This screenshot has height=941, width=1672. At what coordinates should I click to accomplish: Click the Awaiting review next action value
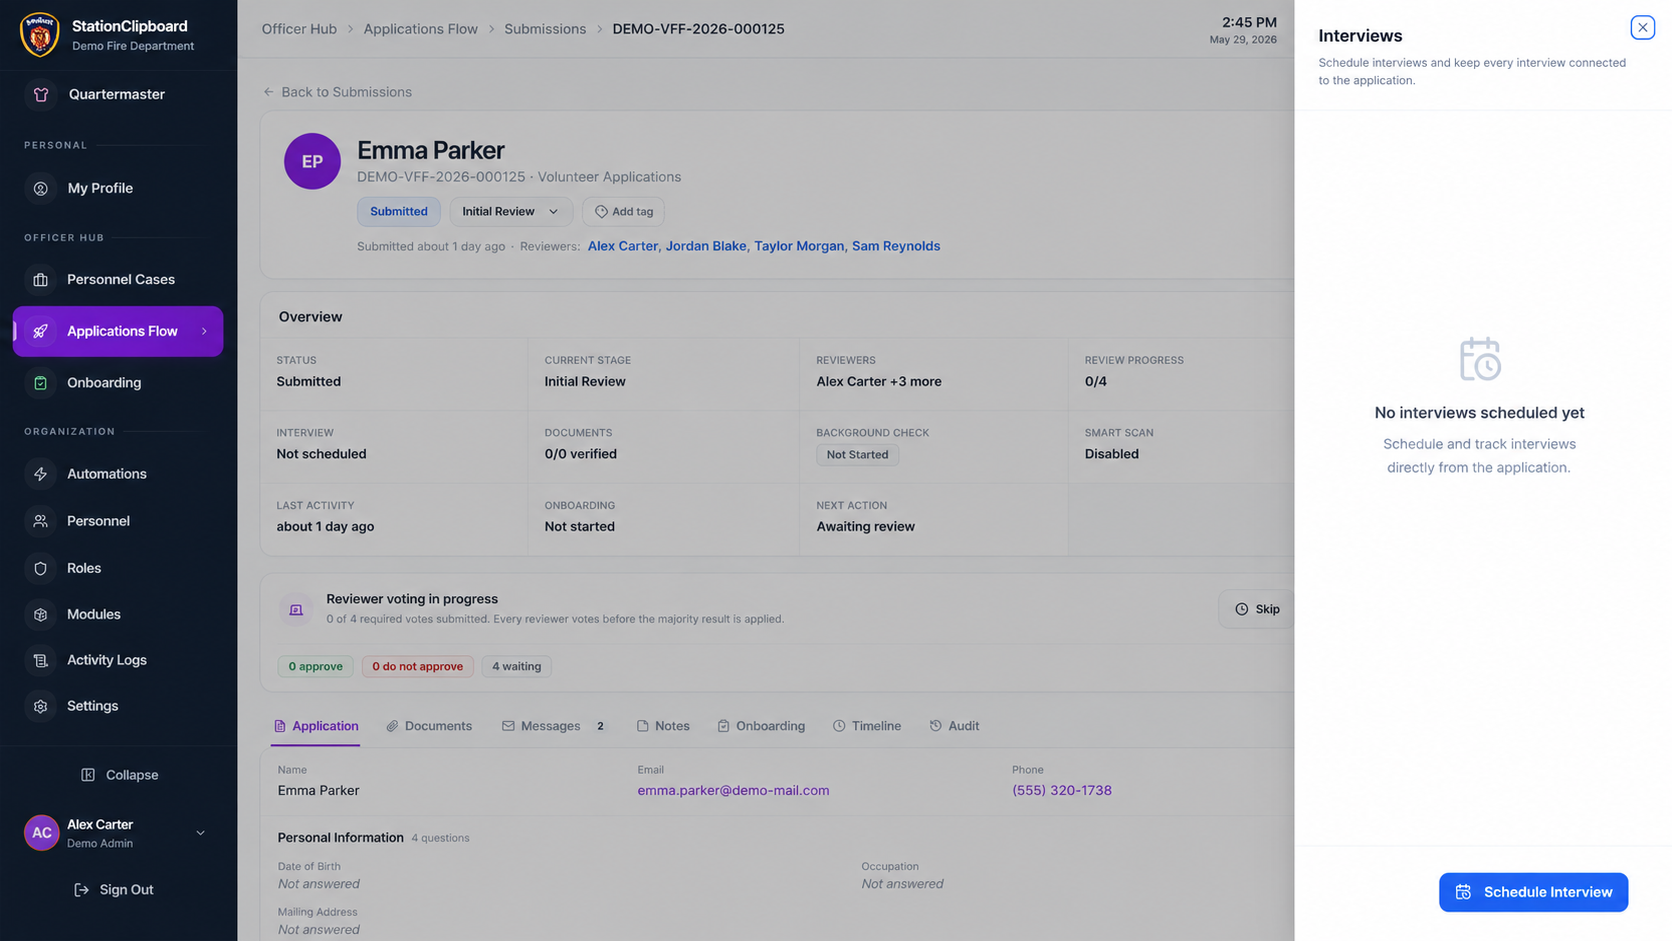click(865, 526)
